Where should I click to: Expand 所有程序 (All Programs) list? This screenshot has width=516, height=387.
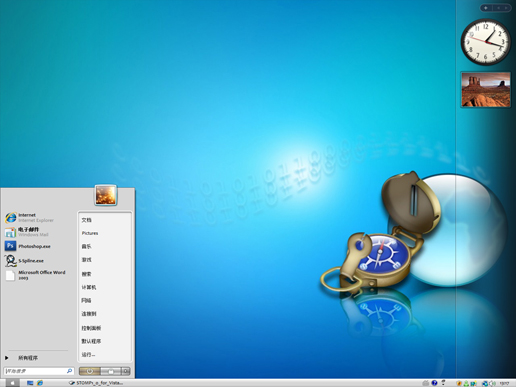[x=28, y=358]
